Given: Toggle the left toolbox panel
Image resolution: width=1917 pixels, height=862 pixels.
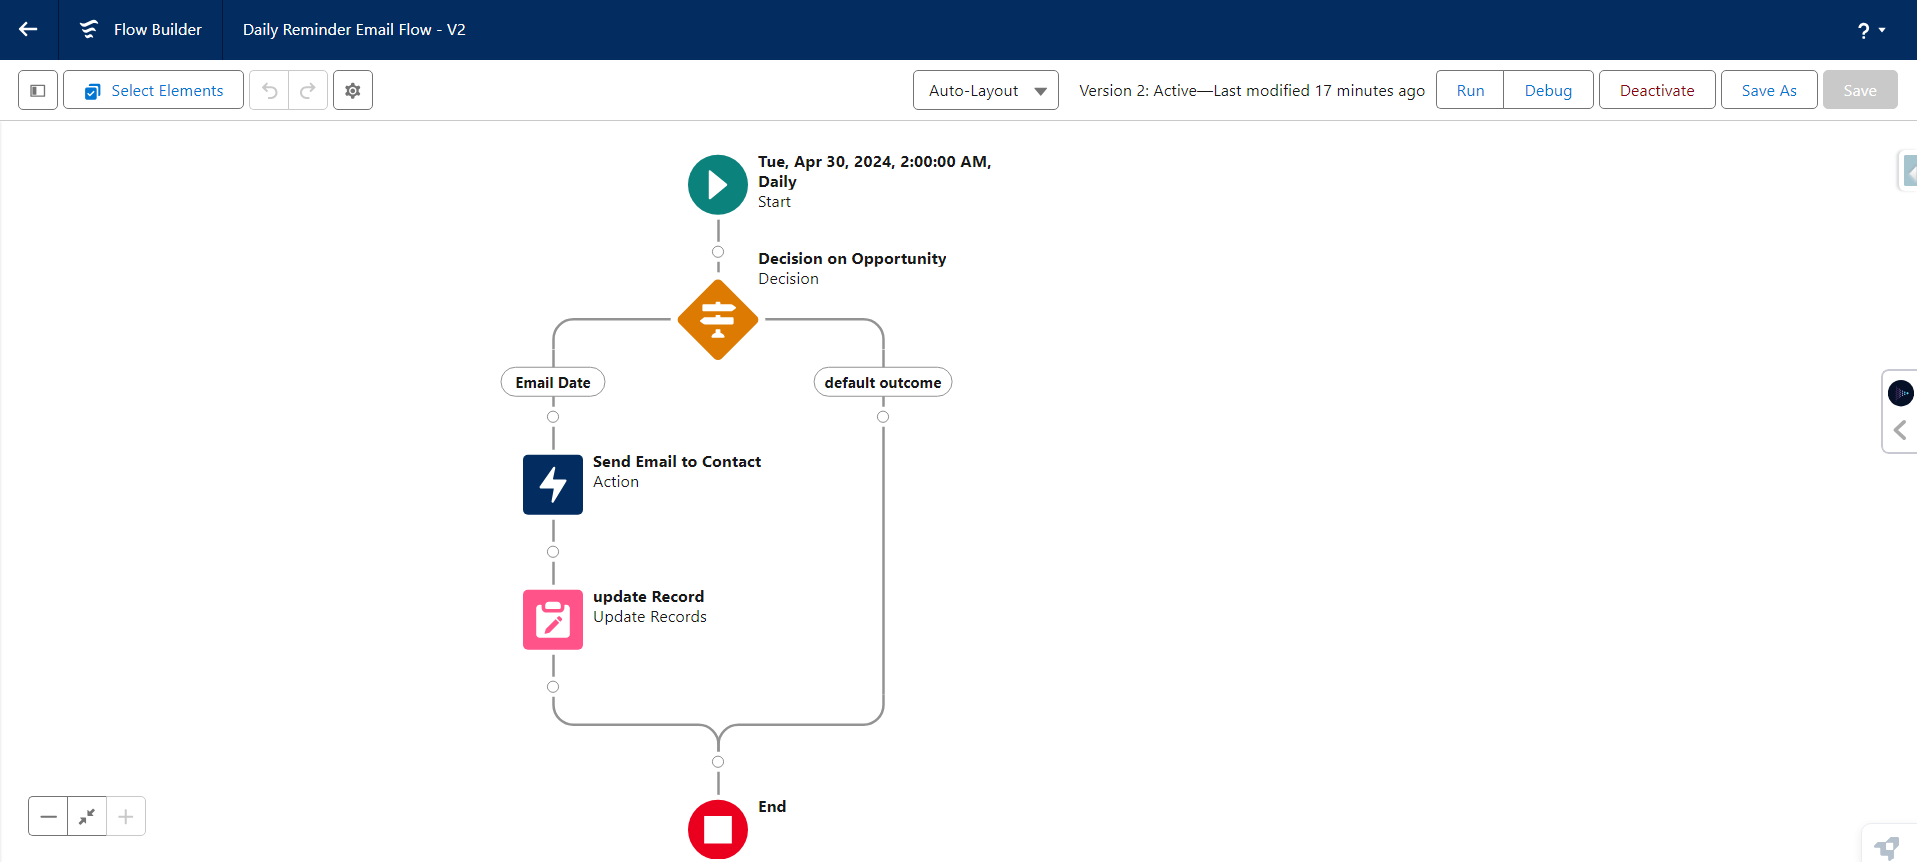Looking at the screenshot, I should tap(38, 90).
